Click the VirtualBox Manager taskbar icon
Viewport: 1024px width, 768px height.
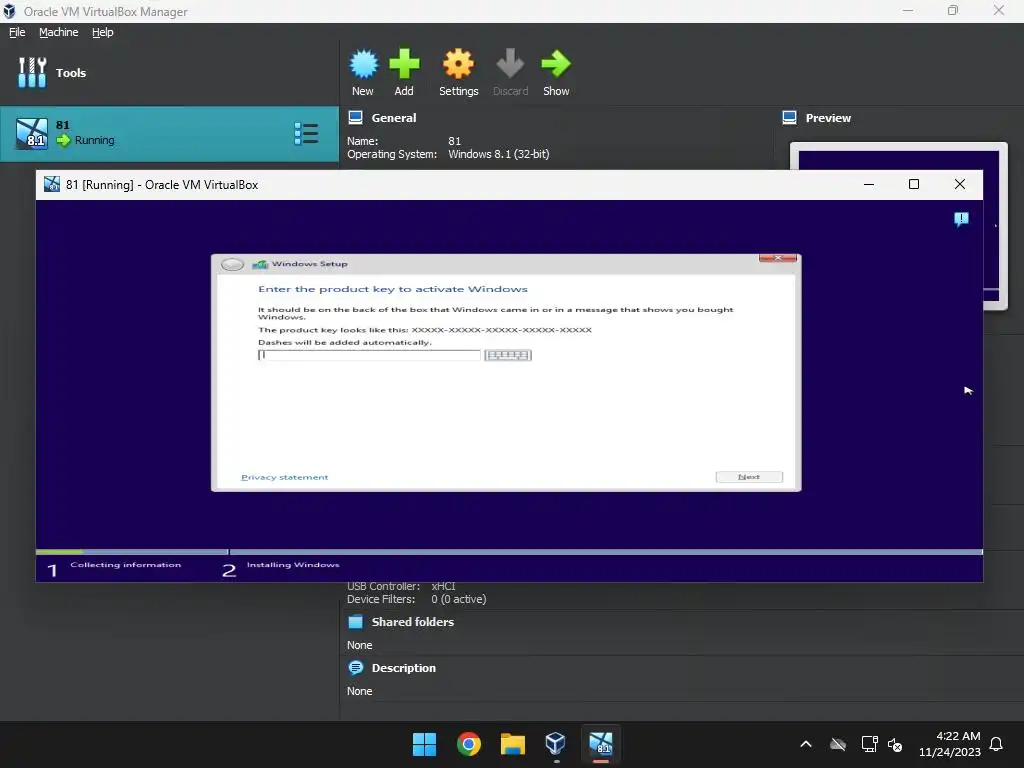point(556,744)
